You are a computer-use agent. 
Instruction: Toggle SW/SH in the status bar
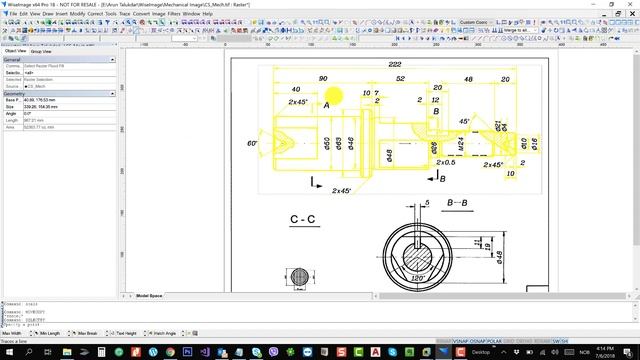pyautogui.click(x=560, y=341)
